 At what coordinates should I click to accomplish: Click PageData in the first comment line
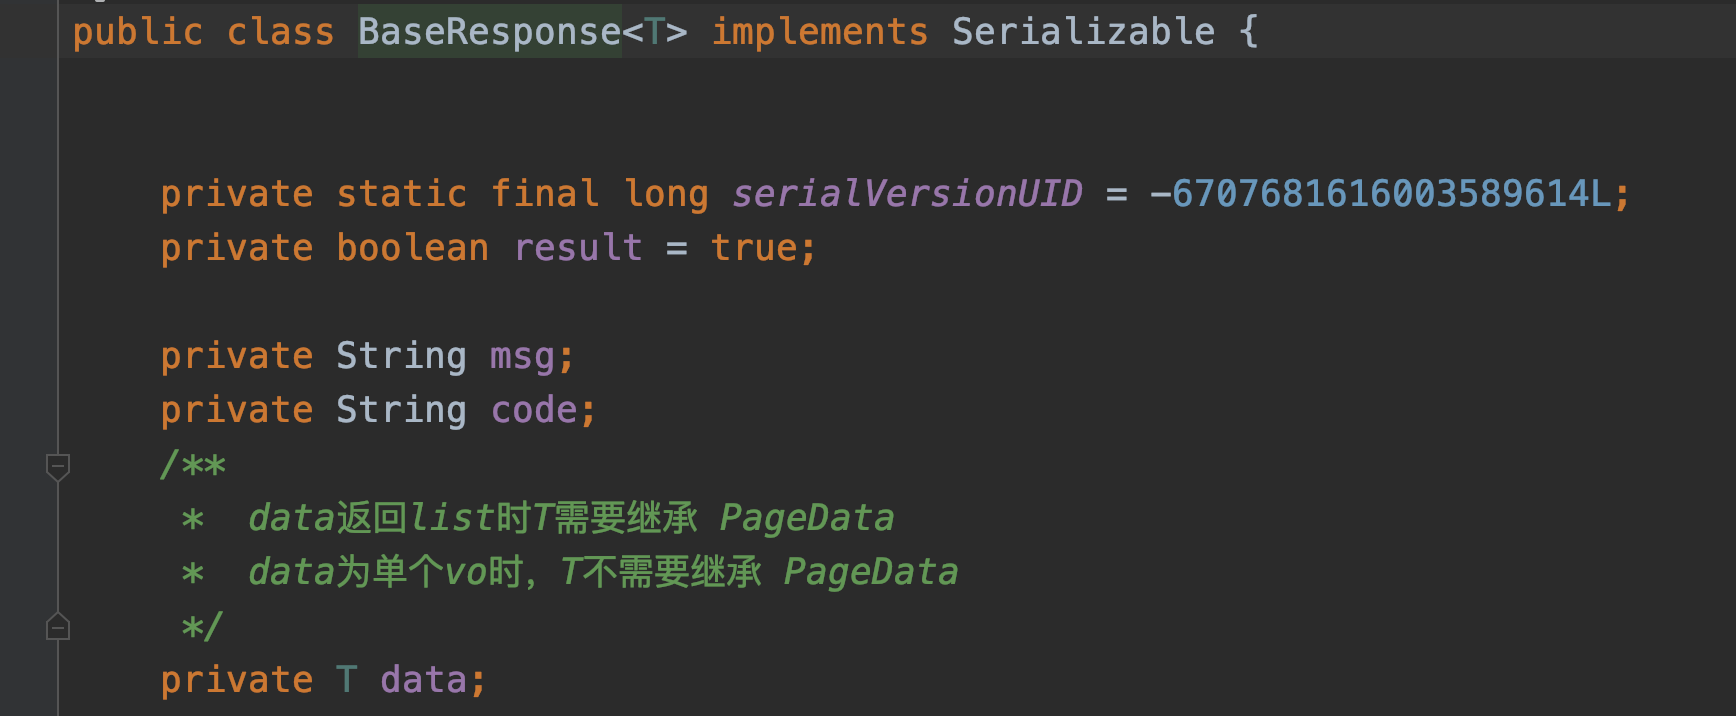(x=806, y=518)
